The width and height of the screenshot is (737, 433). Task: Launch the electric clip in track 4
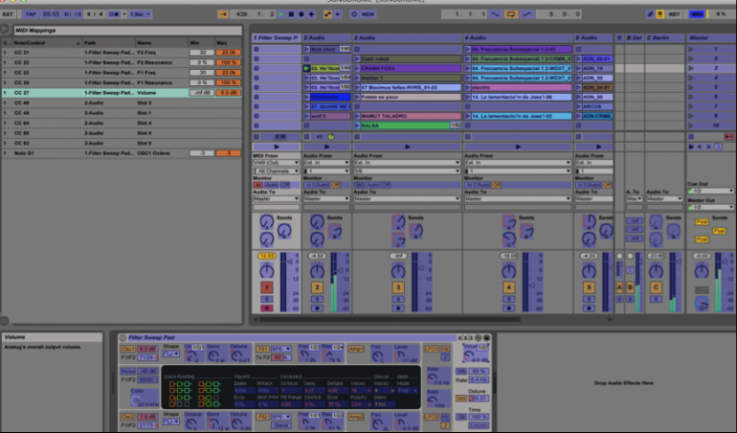(x=468, y=87)
